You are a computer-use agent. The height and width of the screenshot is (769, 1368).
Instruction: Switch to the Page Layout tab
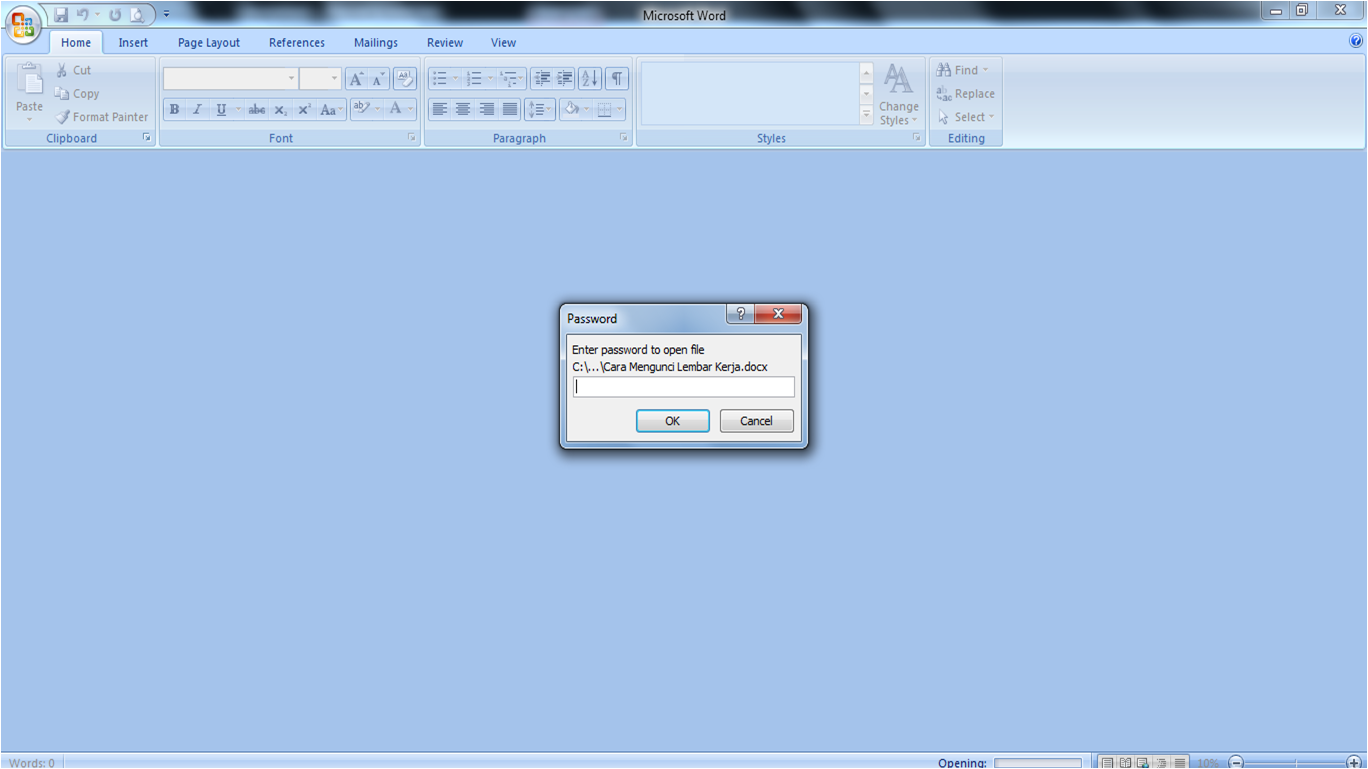[209, 42]
